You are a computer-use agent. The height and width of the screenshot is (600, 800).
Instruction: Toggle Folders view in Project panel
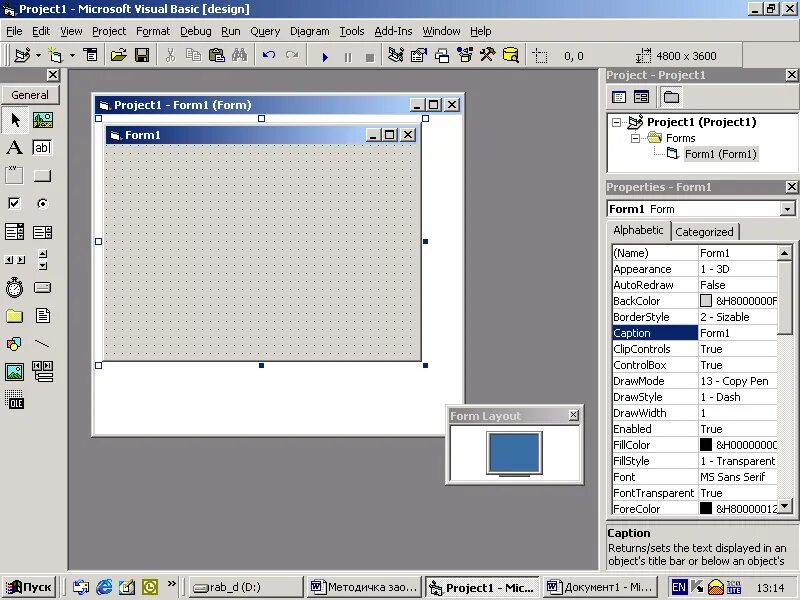[671, 97]
